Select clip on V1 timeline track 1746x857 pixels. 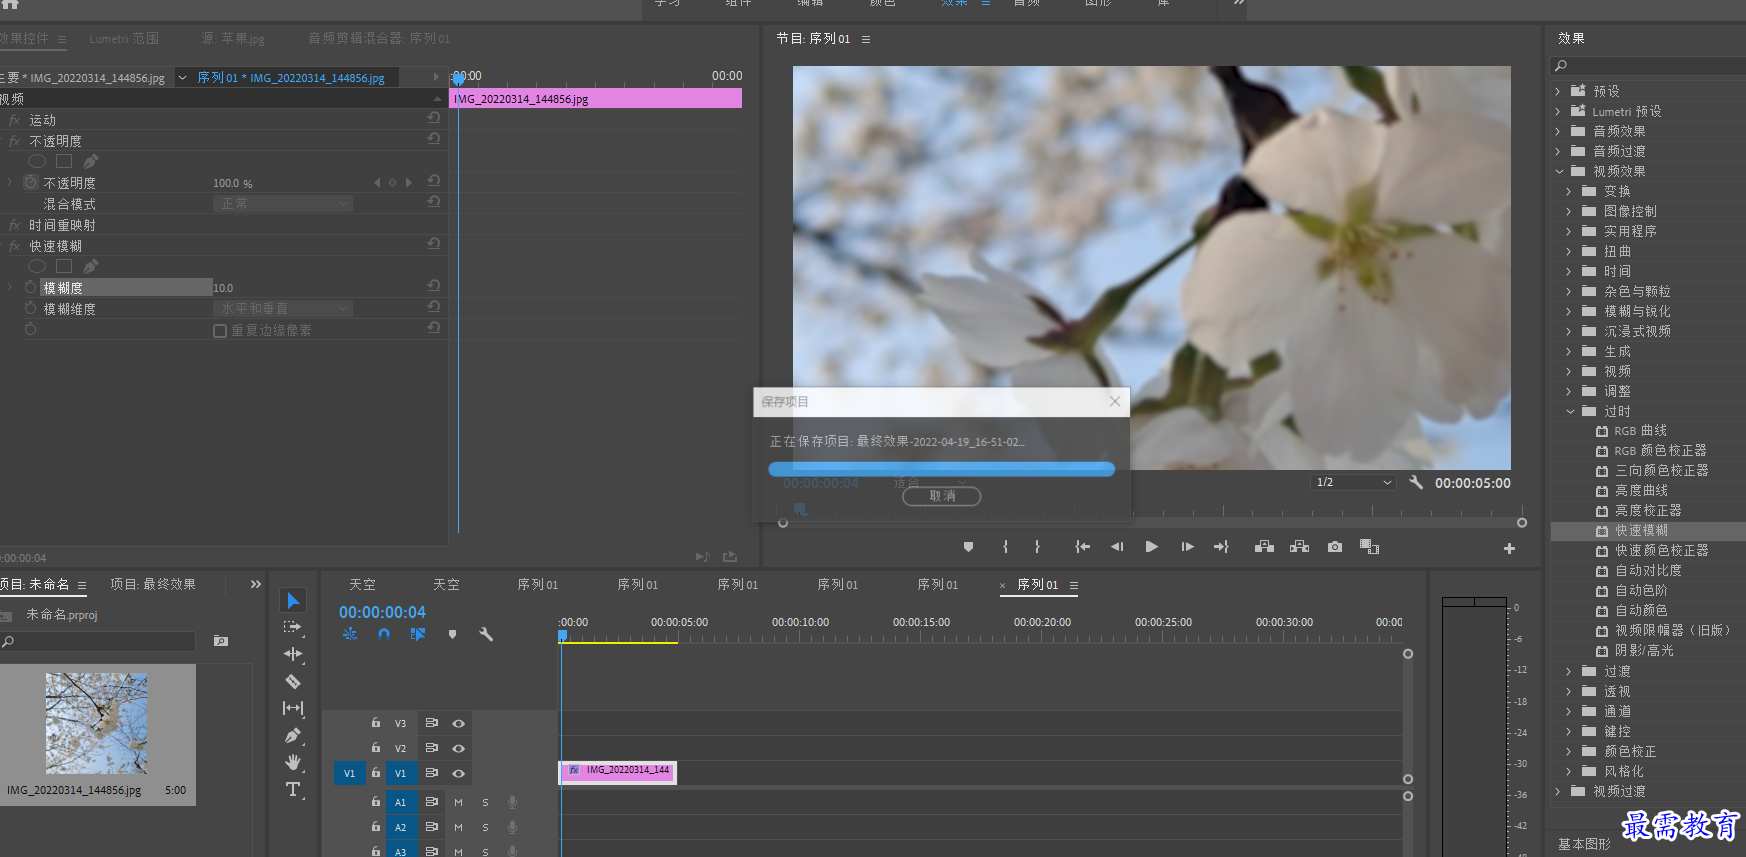click(x=618, y=772)
